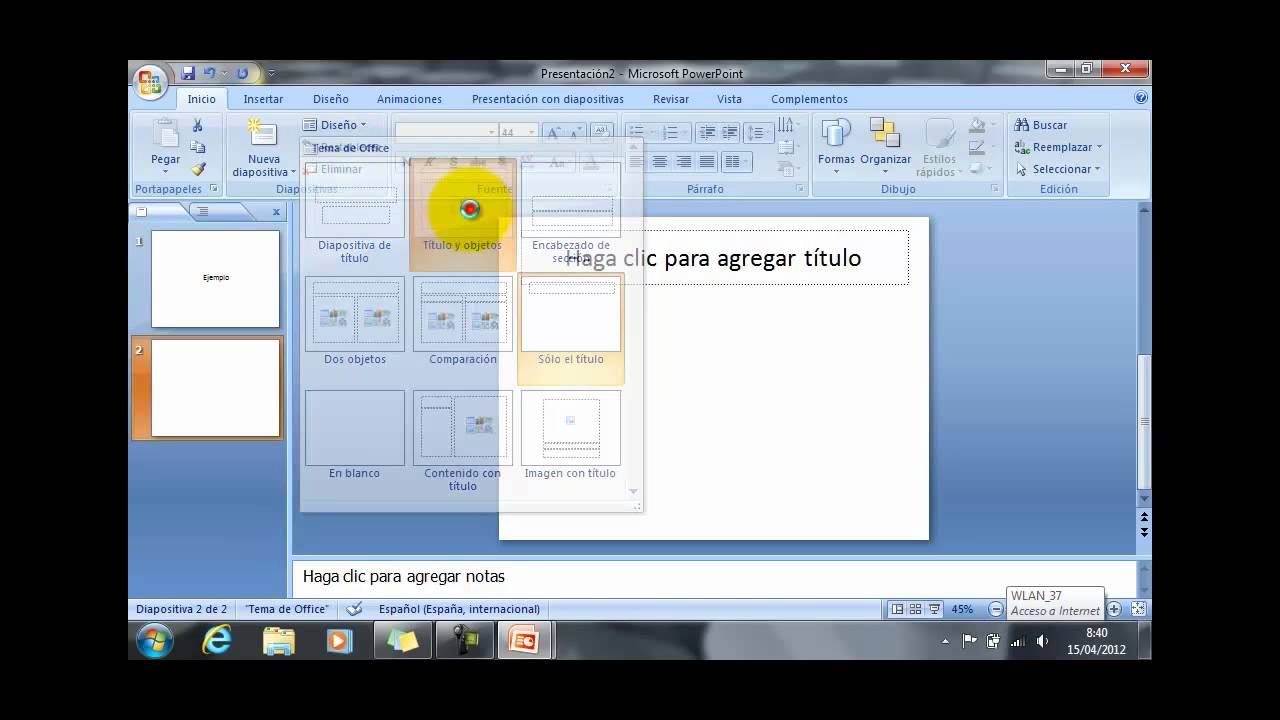Open PowerPoint Help question mark
1280x720 pixels.
[1141, 98]
